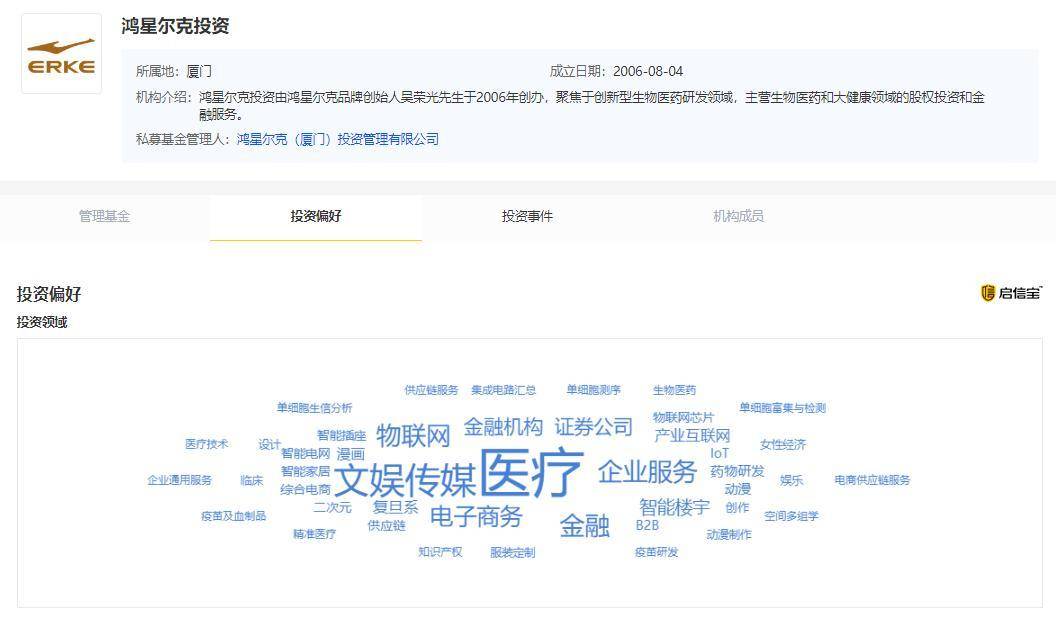The image size is (1056, 617).
Task: Click the 医疗 word in the cloud
Action: (x=531, y=473)
